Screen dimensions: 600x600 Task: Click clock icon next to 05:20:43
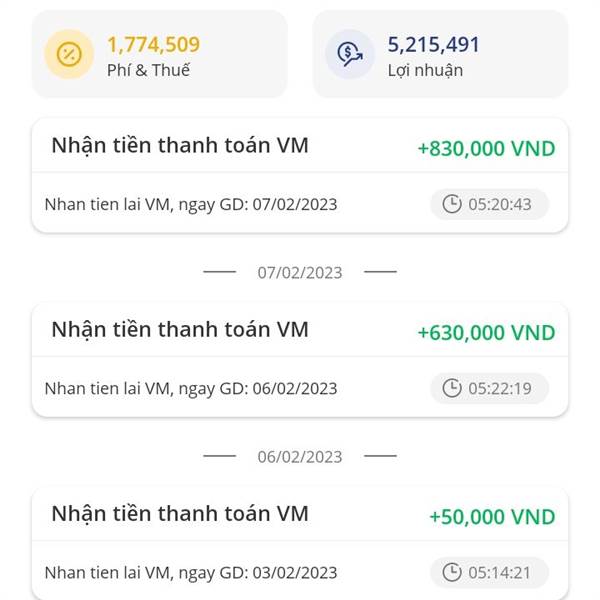452,204
